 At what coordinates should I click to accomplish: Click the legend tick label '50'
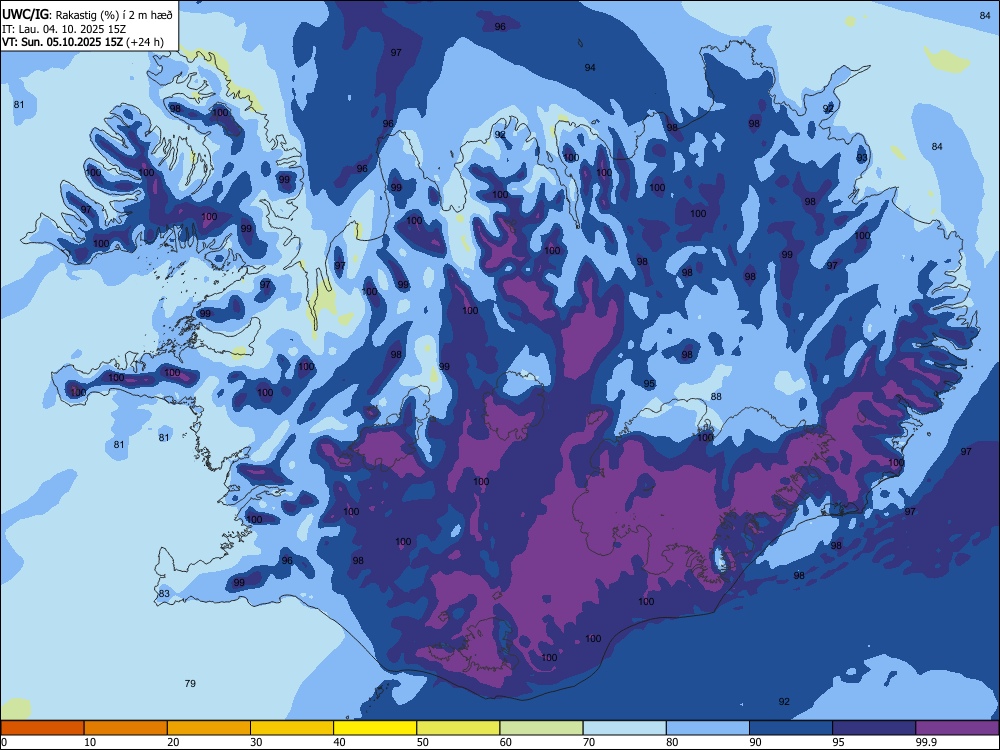tap(423, 742)
